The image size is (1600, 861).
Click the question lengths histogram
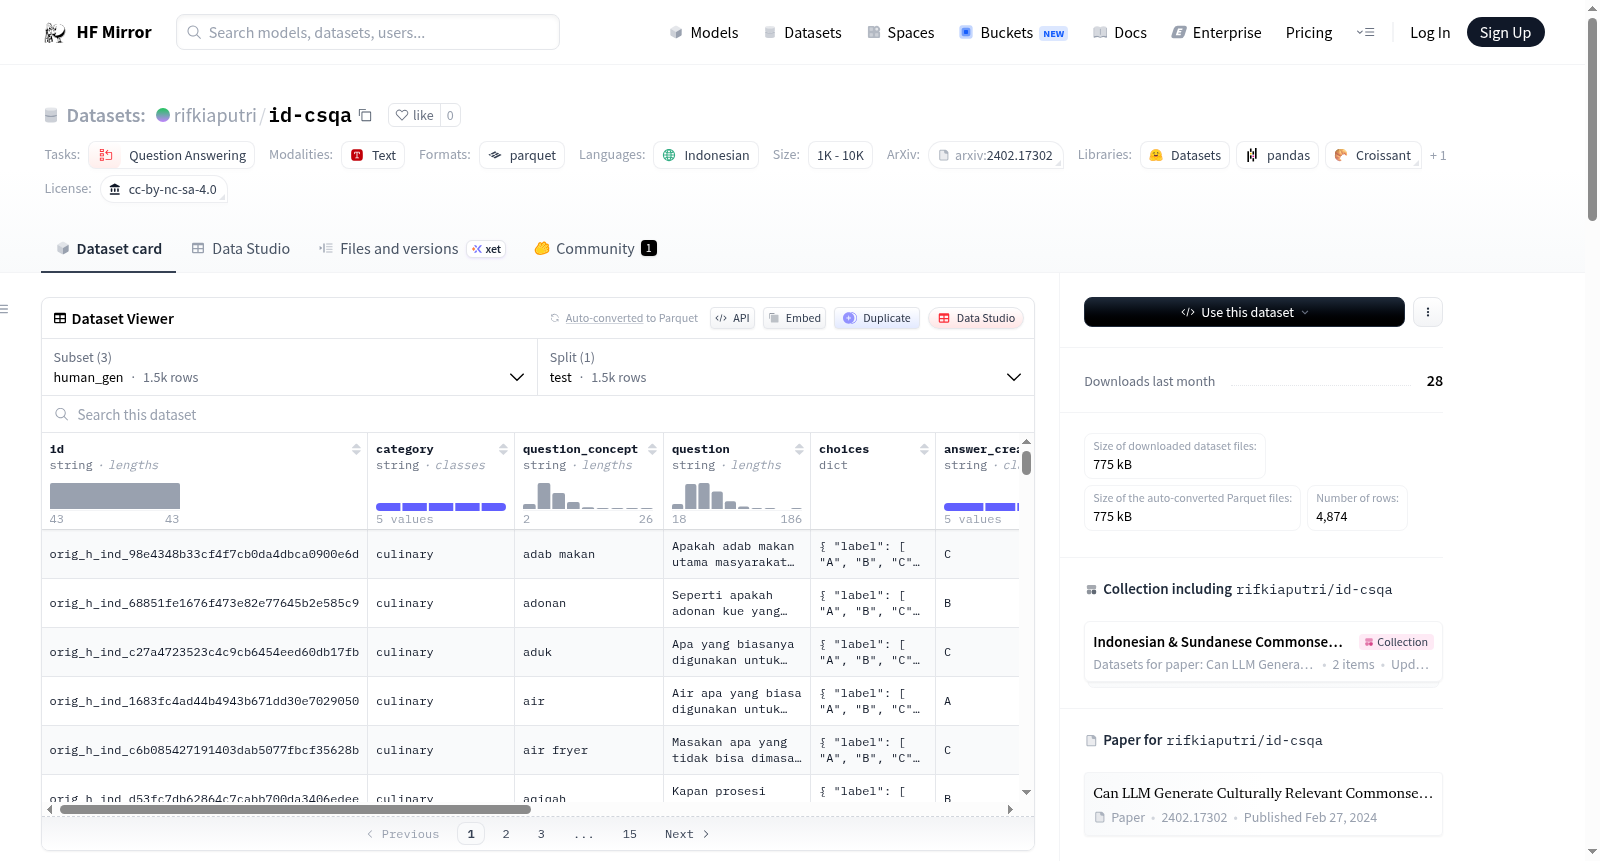coord(737,496)
